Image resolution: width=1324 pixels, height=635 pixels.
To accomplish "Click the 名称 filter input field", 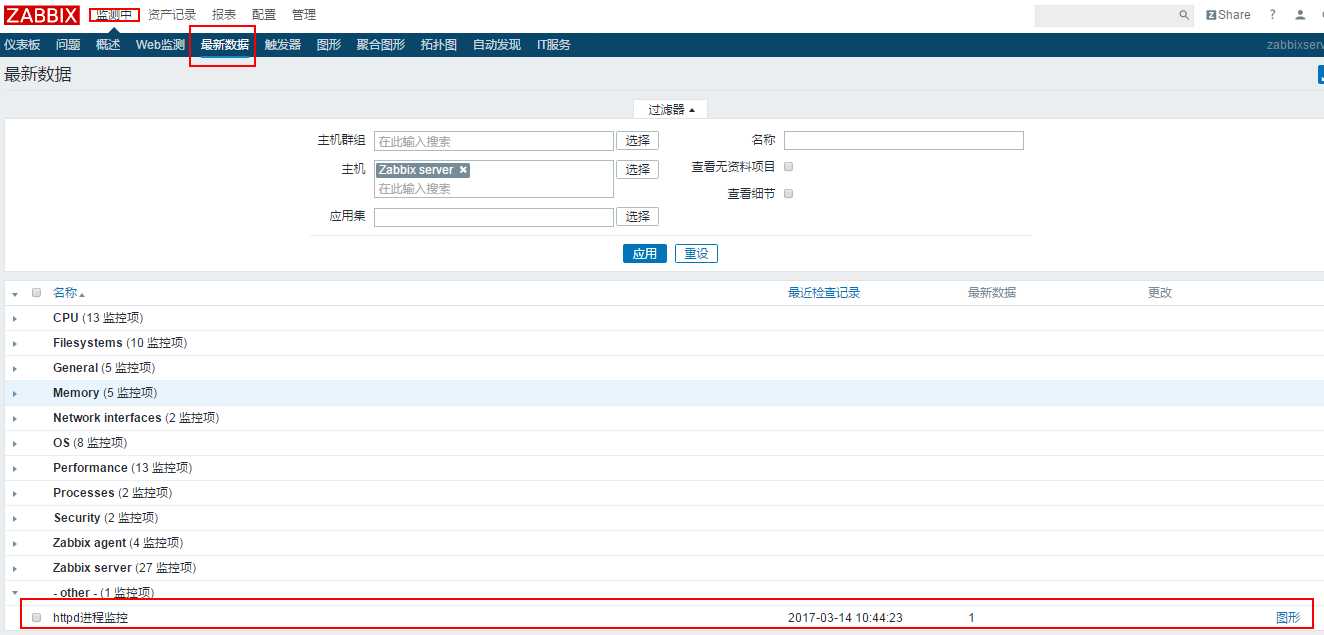I will 904,141.
